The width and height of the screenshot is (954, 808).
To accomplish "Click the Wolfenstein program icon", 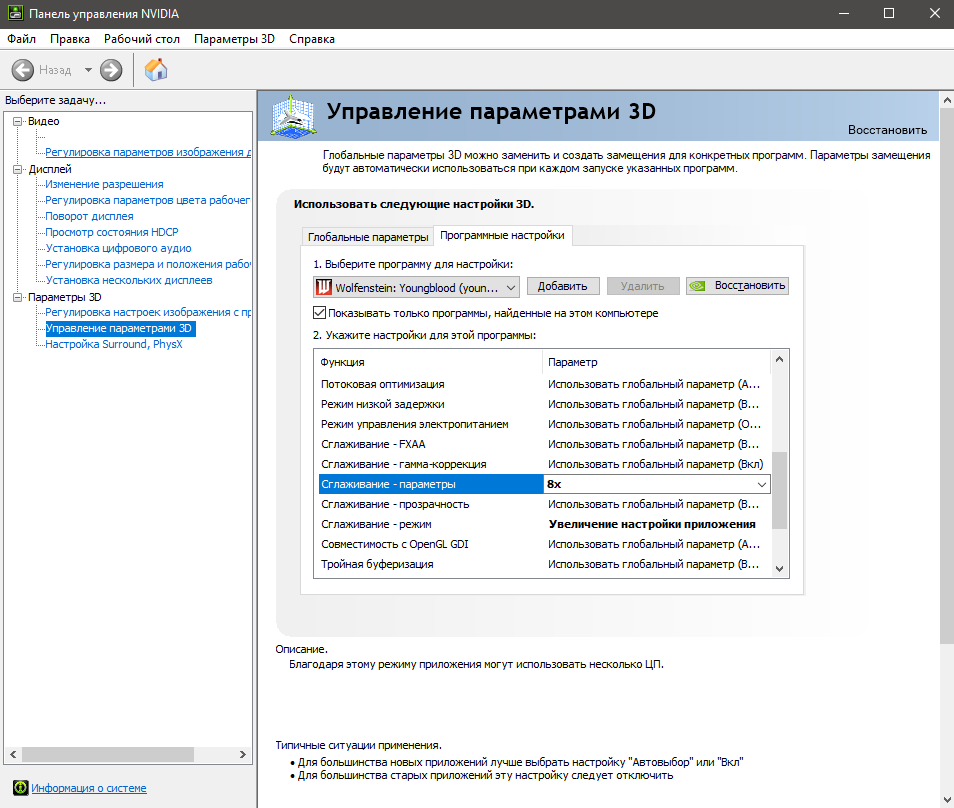I will pos(324,287).
